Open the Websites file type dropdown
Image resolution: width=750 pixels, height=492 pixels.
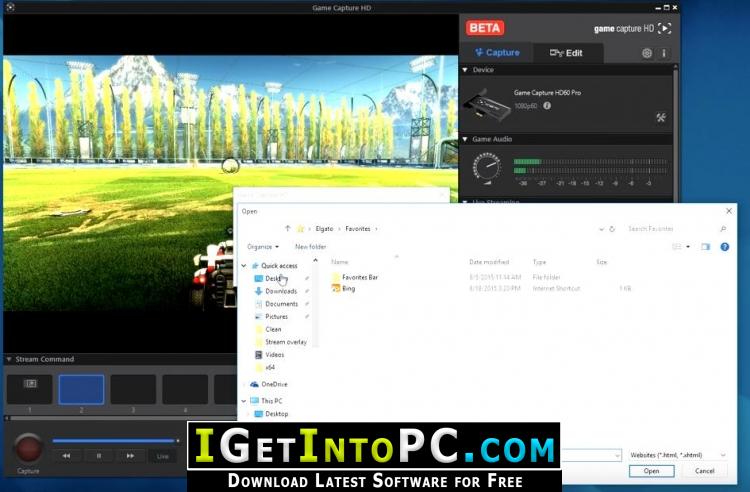pos(678,455)
